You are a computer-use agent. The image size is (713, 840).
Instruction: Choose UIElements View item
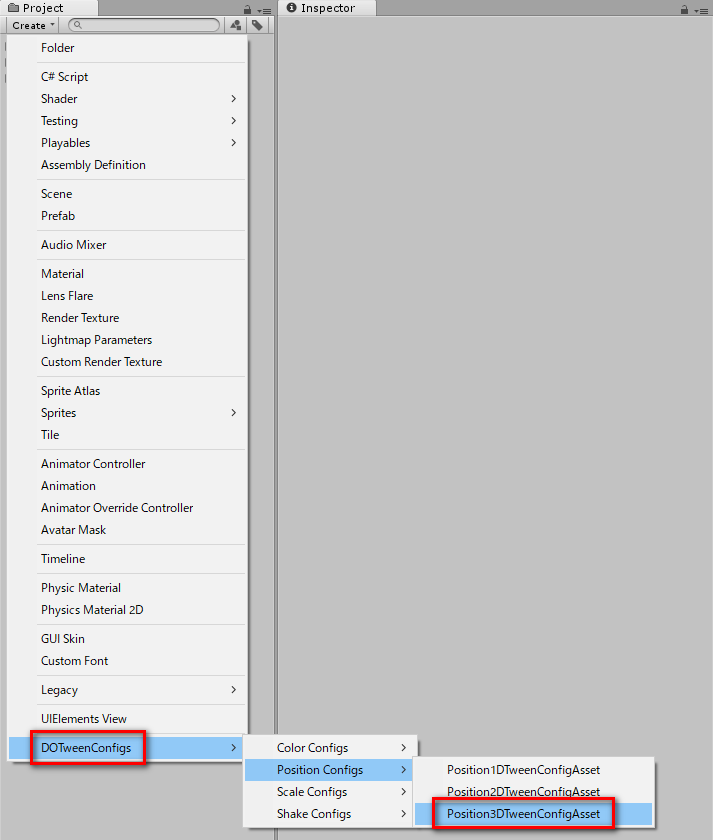coord(127,717)
